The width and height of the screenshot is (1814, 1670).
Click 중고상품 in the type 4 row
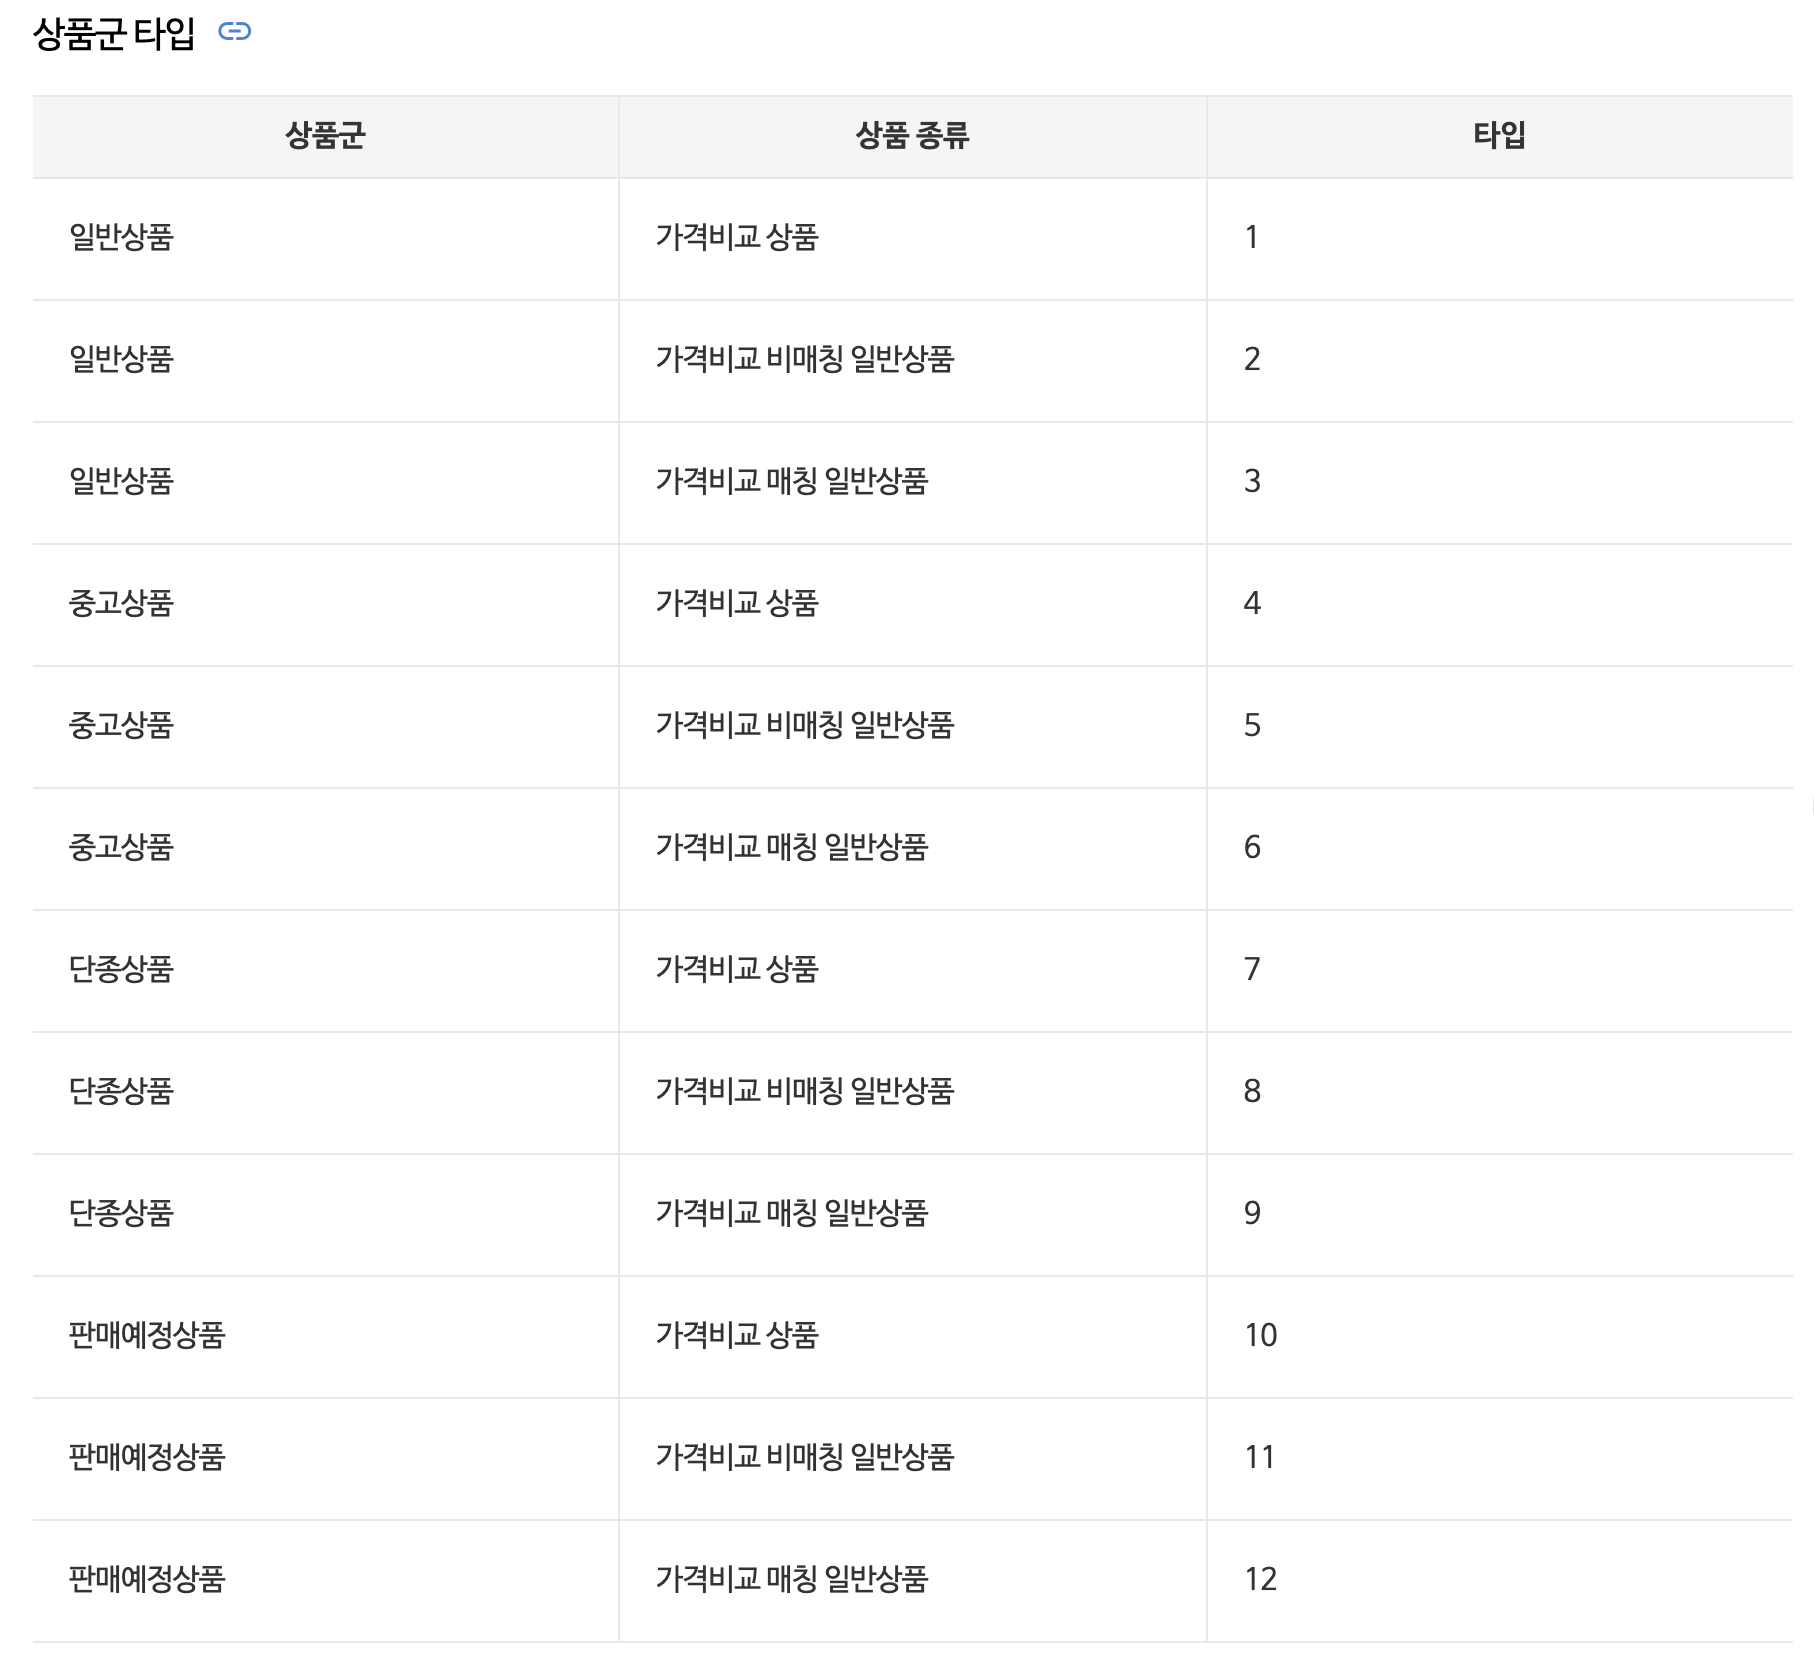tap(121, 603)
